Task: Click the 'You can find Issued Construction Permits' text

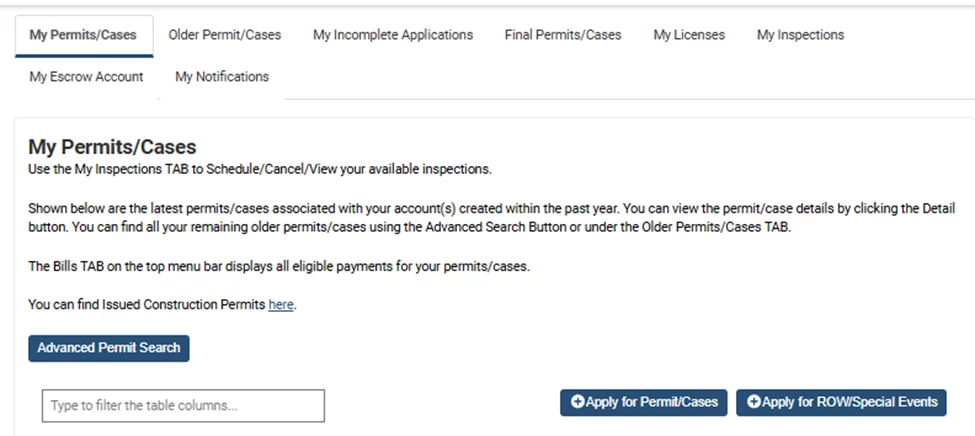Action: 146,305
